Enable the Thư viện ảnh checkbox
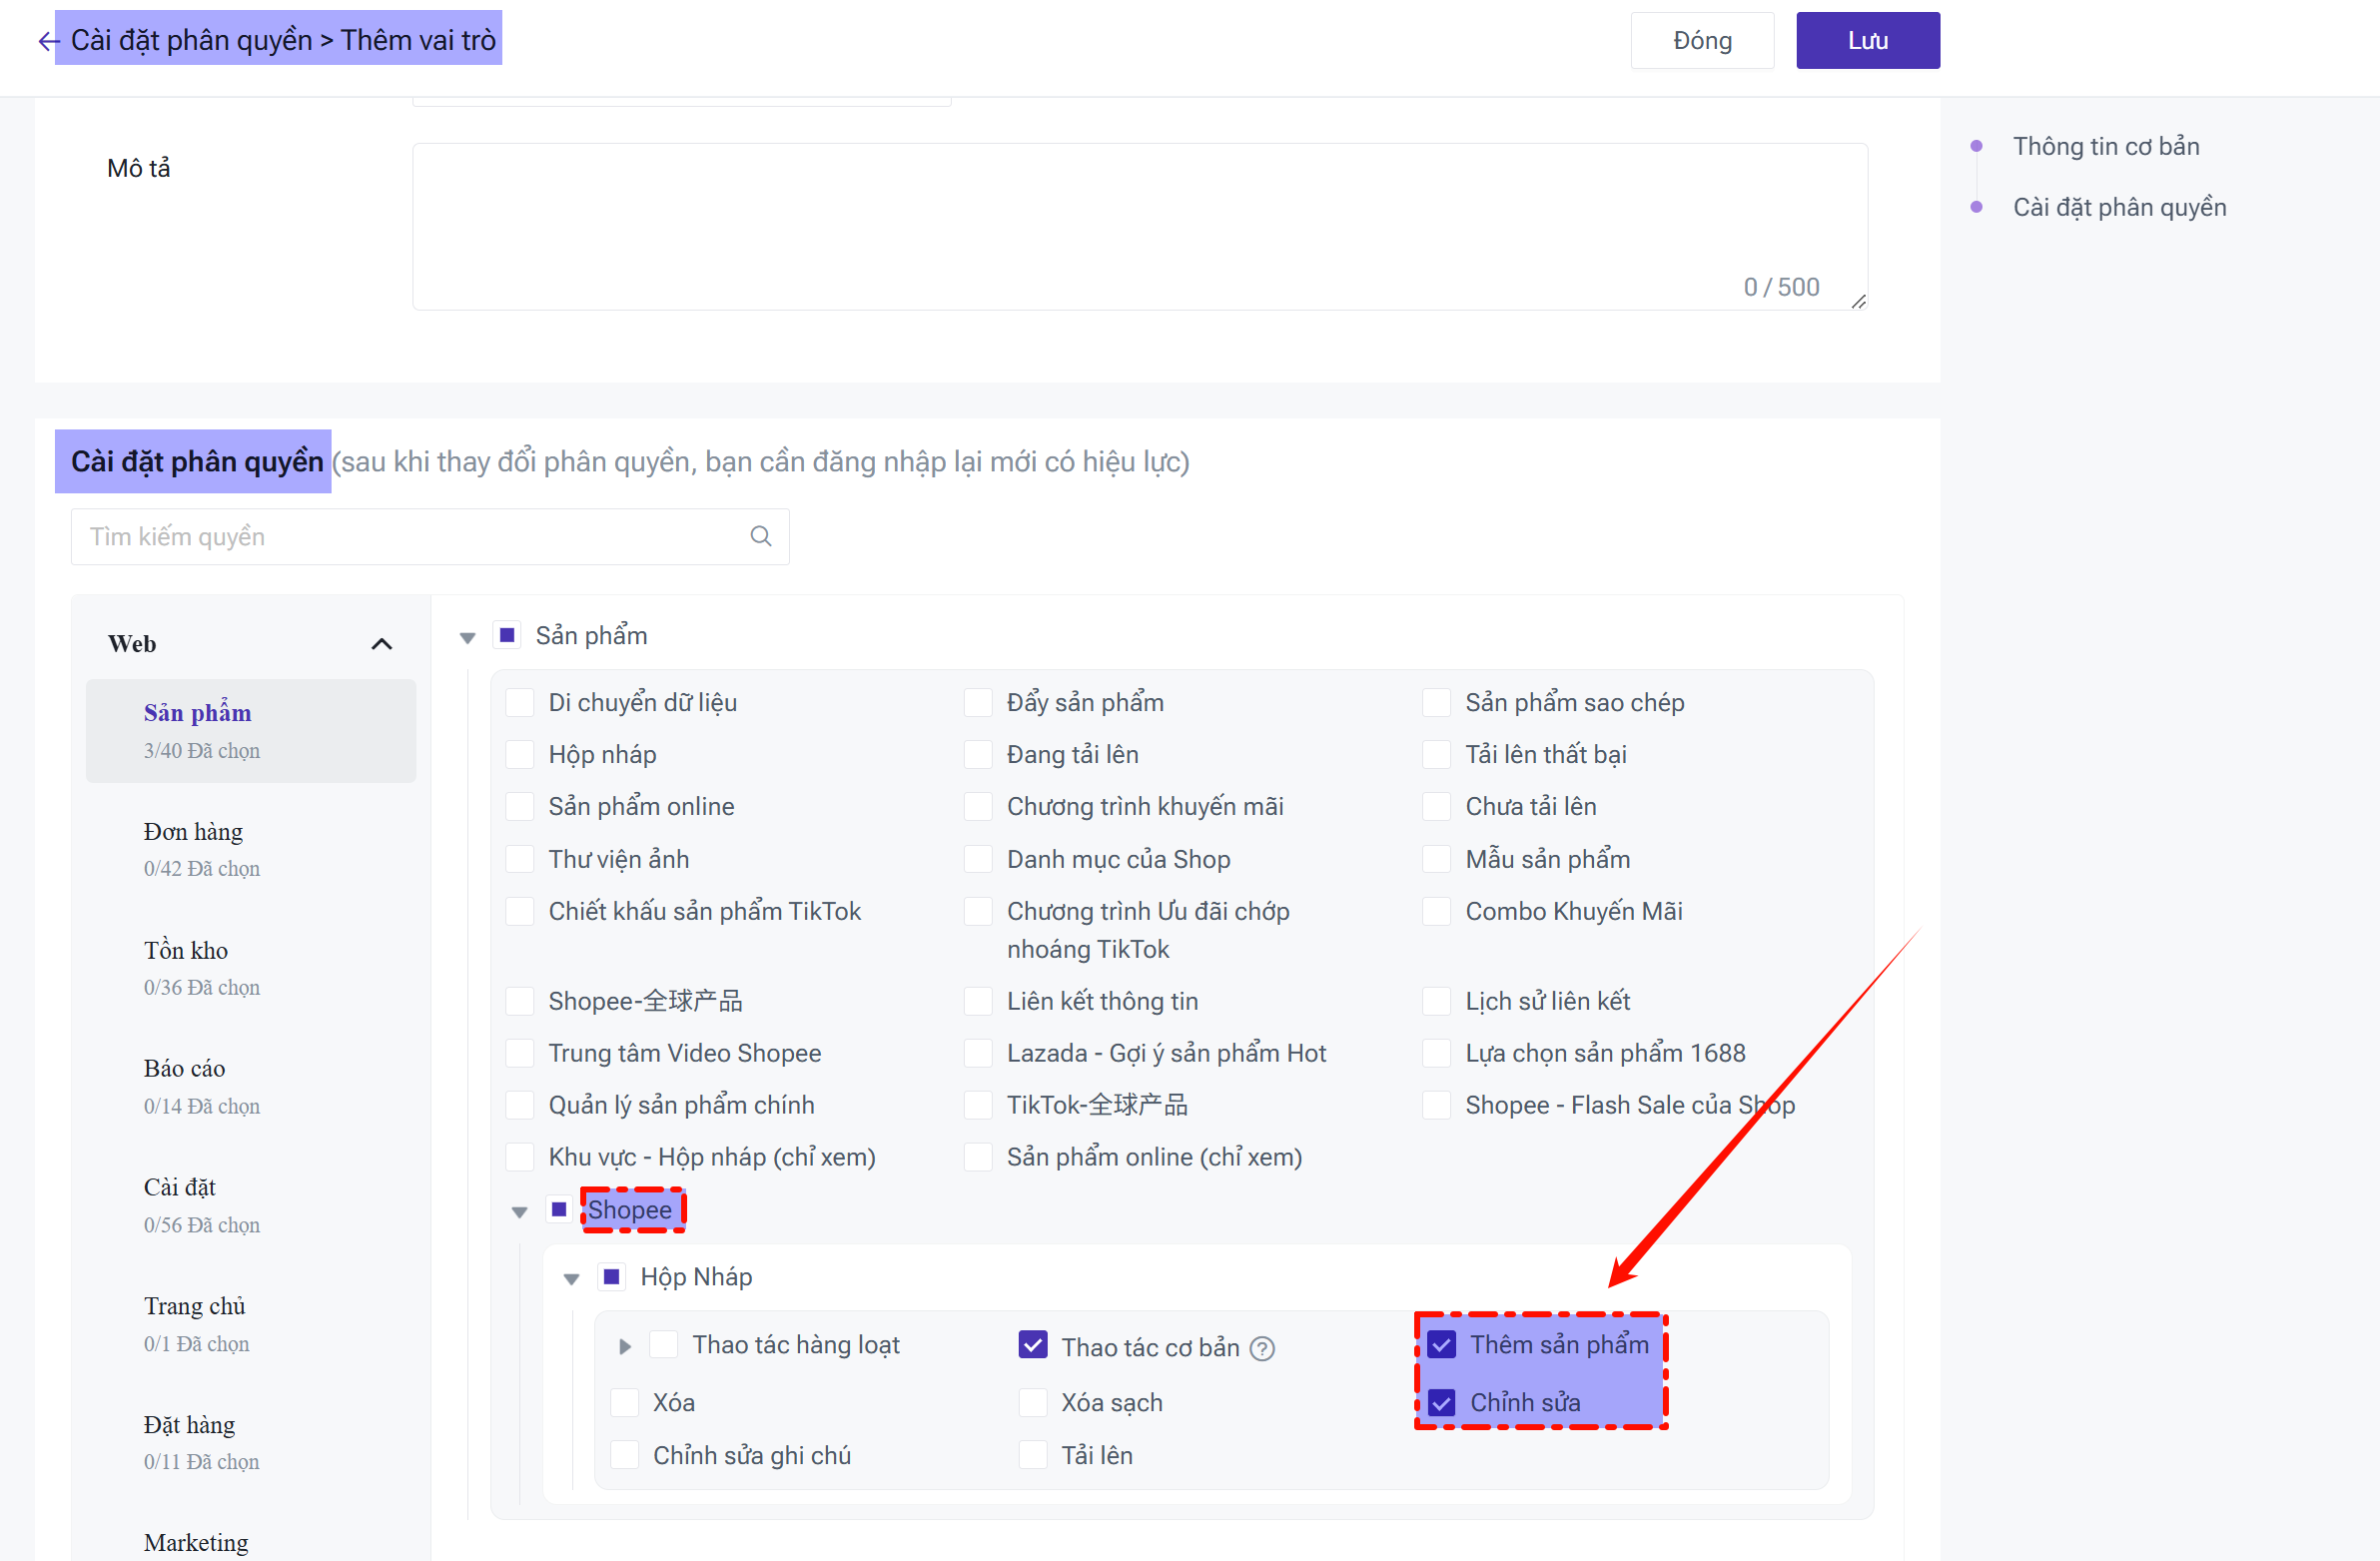 click(520, 859)
